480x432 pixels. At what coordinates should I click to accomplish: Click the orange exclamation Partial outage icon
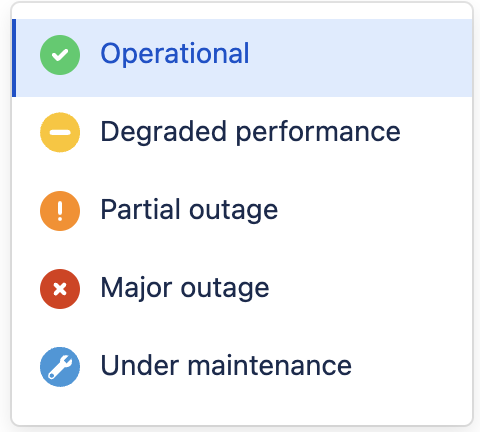click(x=60, y=211)
